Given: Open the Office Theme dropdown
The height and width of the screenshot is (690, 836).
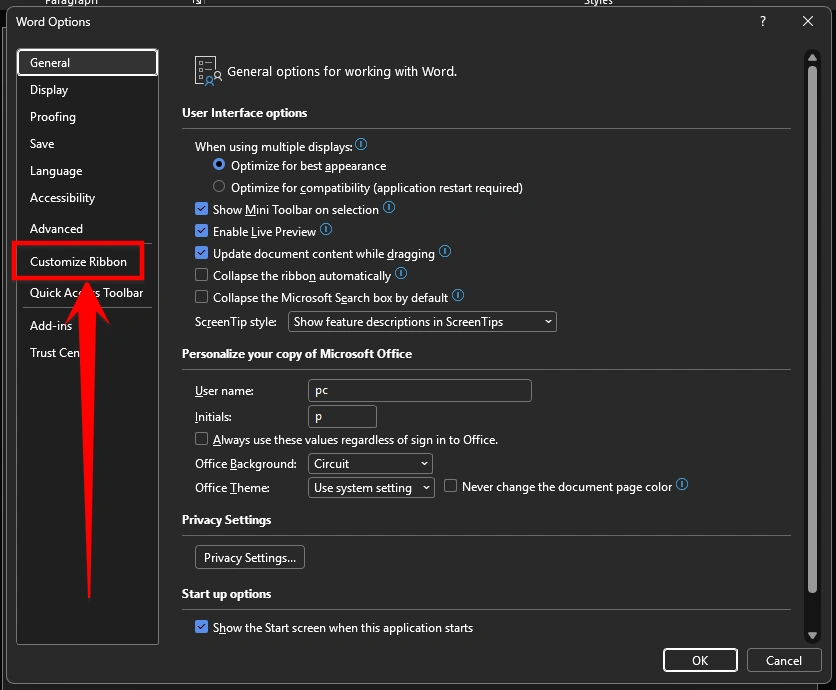Looking at the screenshot, I should point(371,487).
